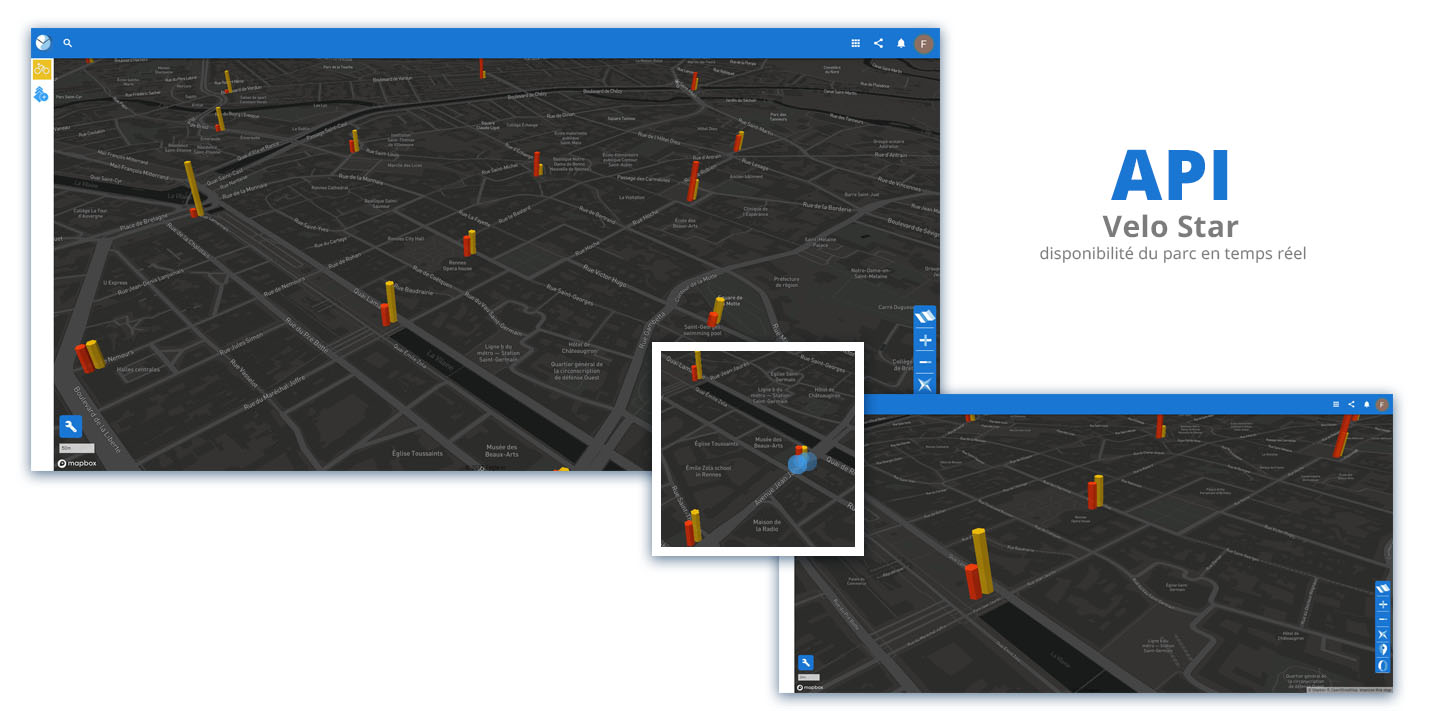Click the tall yellow bar near Place de Bretagne

[x=194, y=187]
